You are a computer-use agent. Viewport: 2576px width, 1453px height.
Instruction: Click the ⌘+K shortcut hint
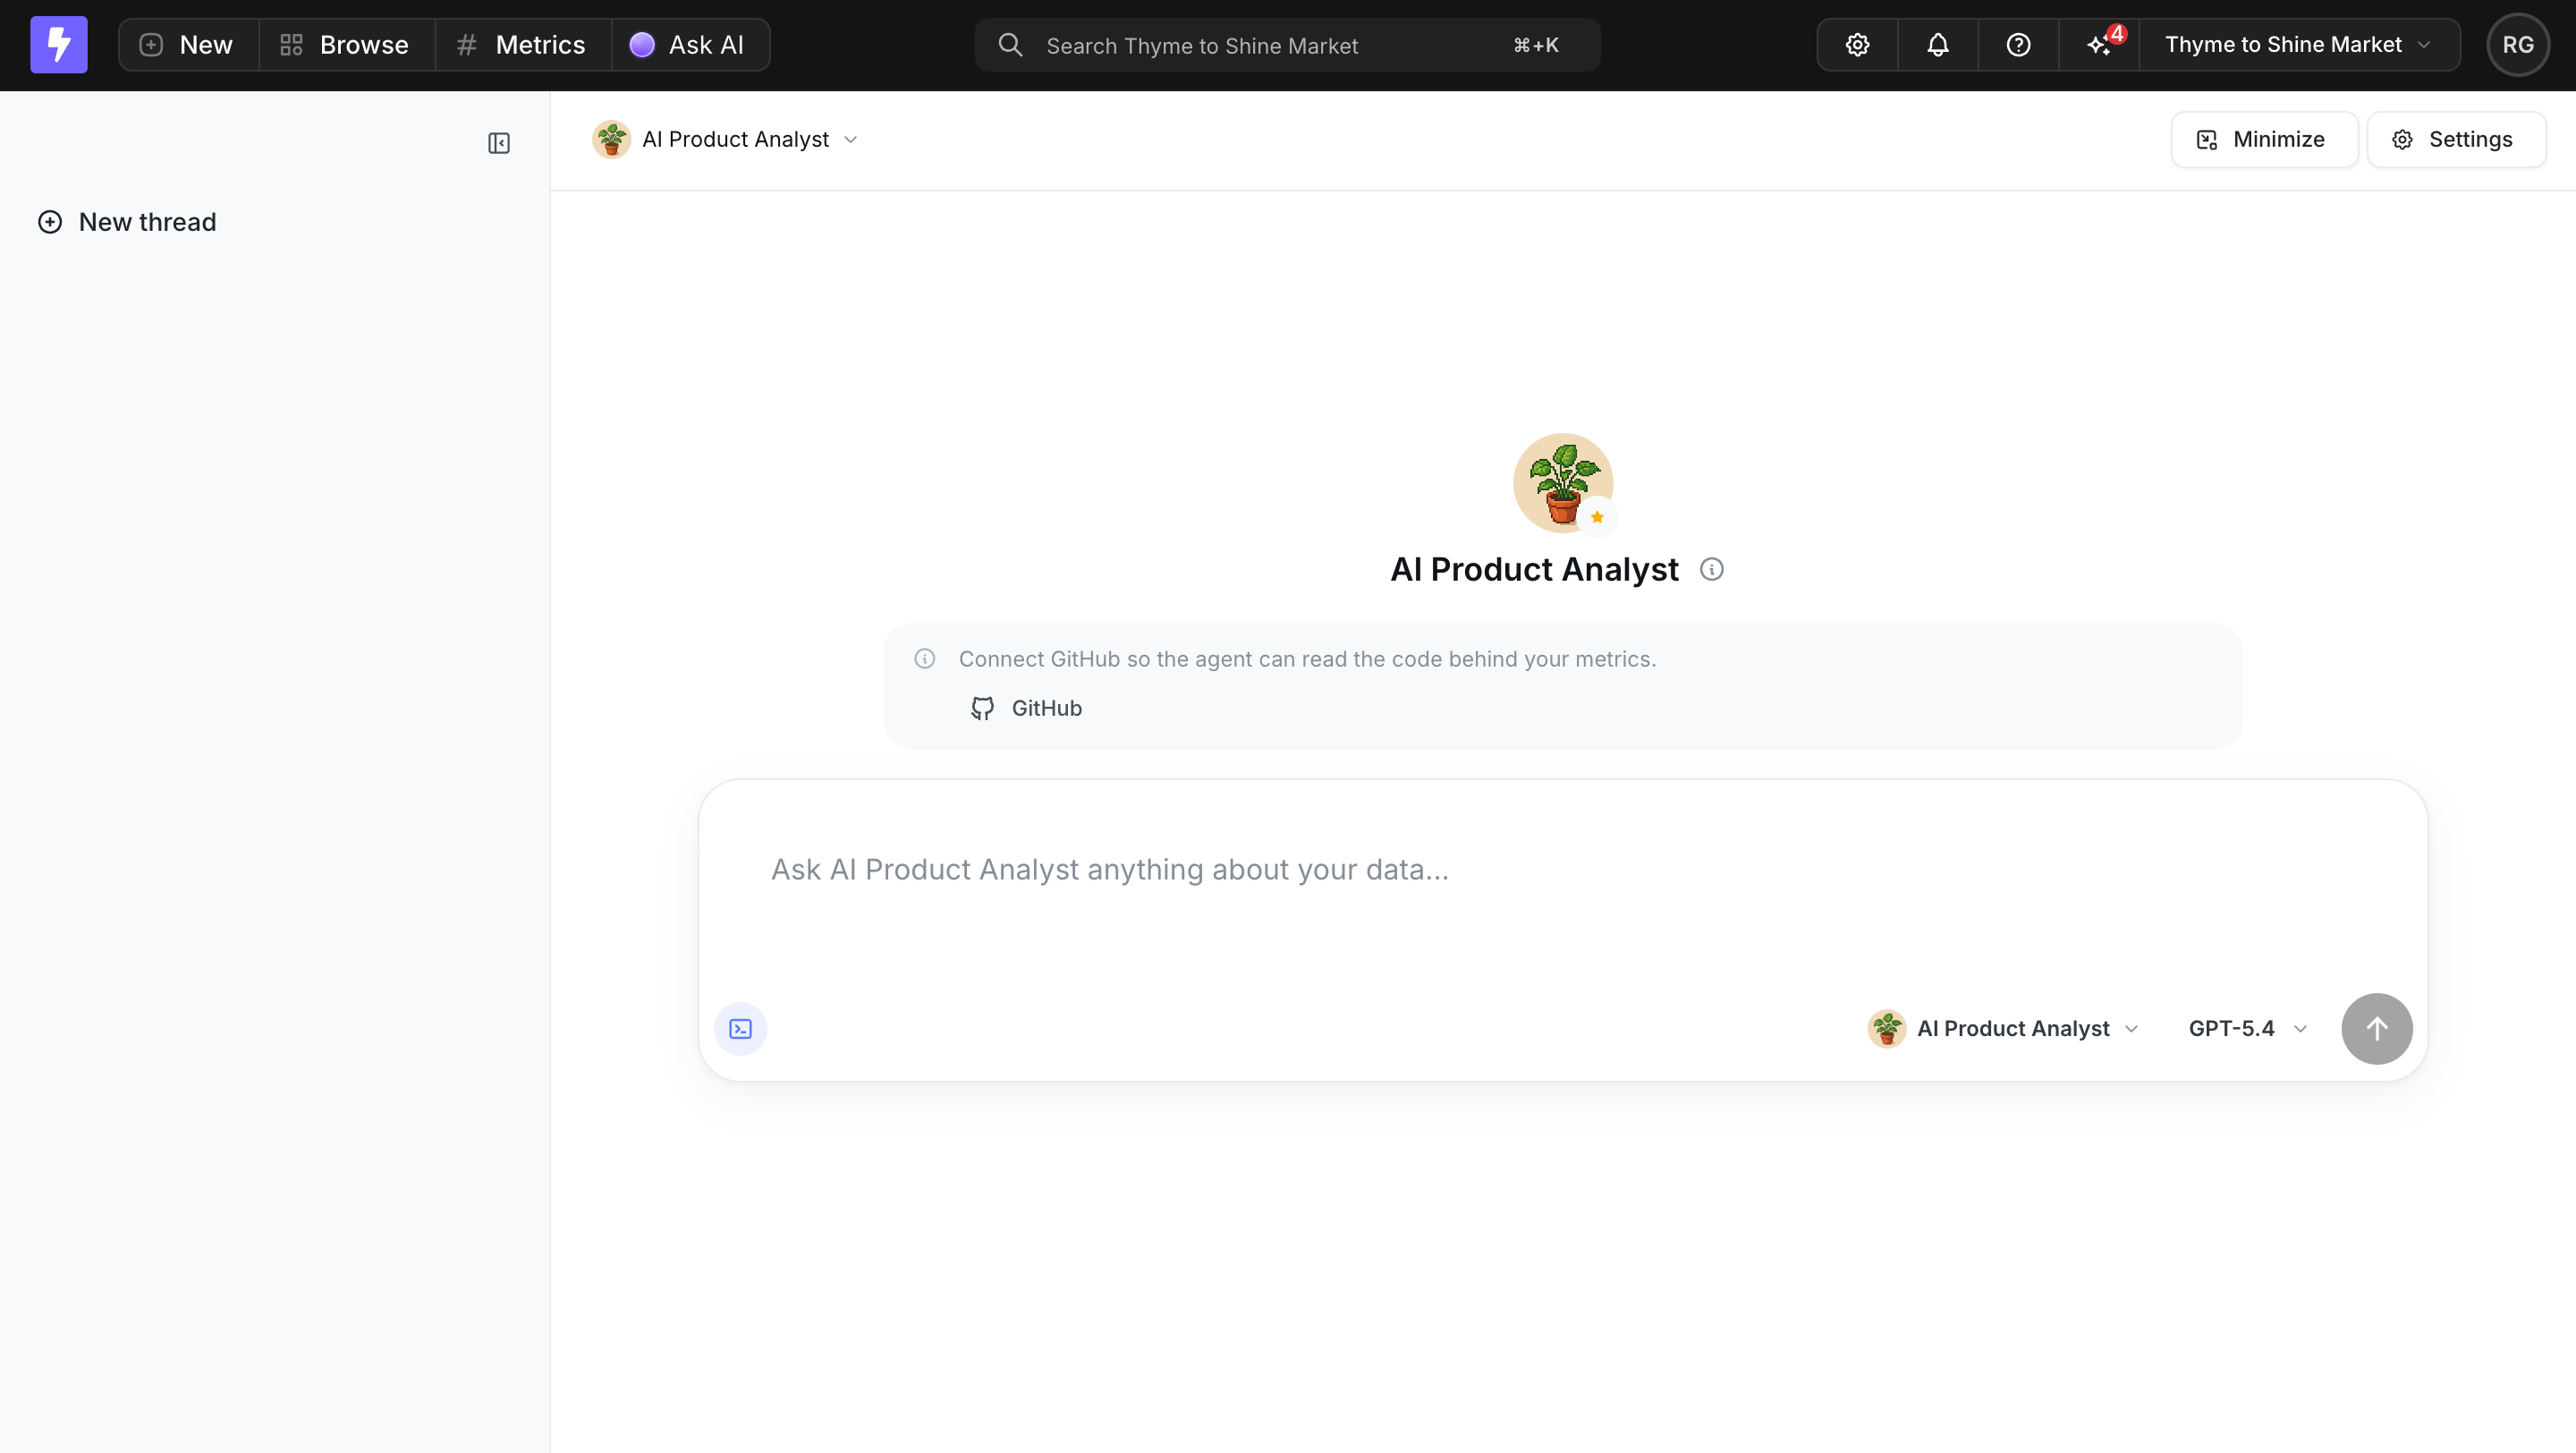1536,45
